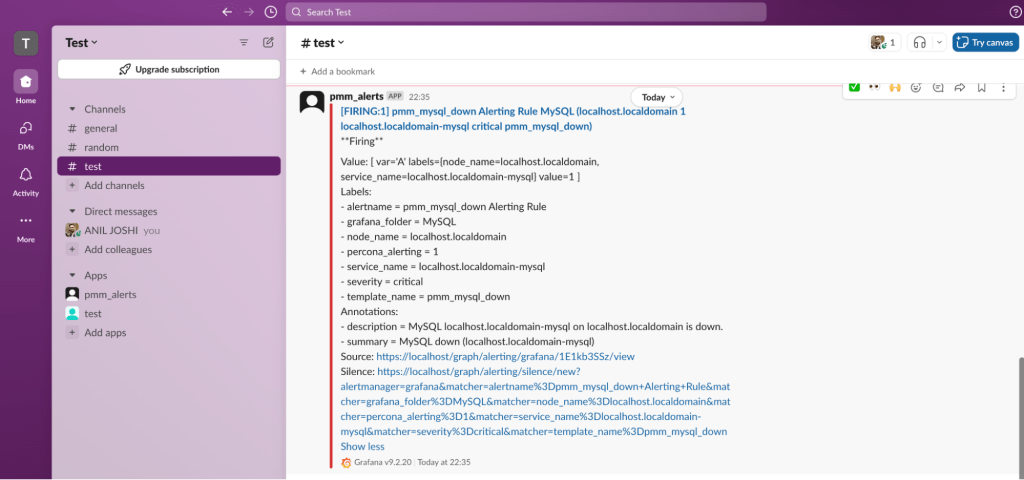React with the green check mark emoji
1024x480 pixels.
(x=854, y=87)
